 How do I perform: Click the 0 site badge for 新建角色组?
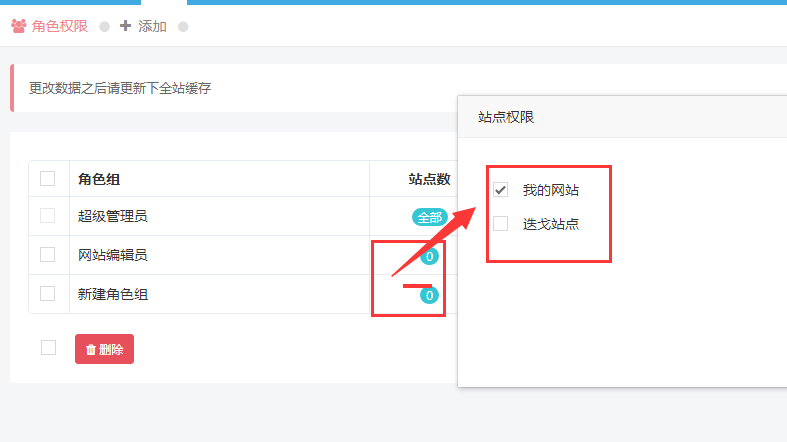point(430,296)
